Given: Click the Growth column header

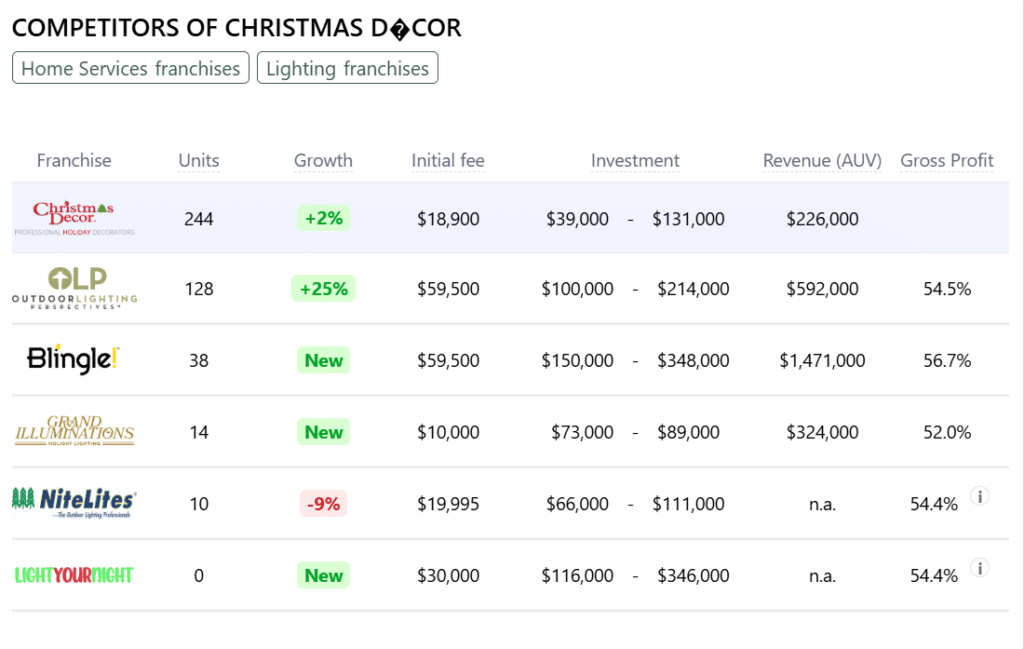Looking at the screenshot, I should click(x=323, y=160).
